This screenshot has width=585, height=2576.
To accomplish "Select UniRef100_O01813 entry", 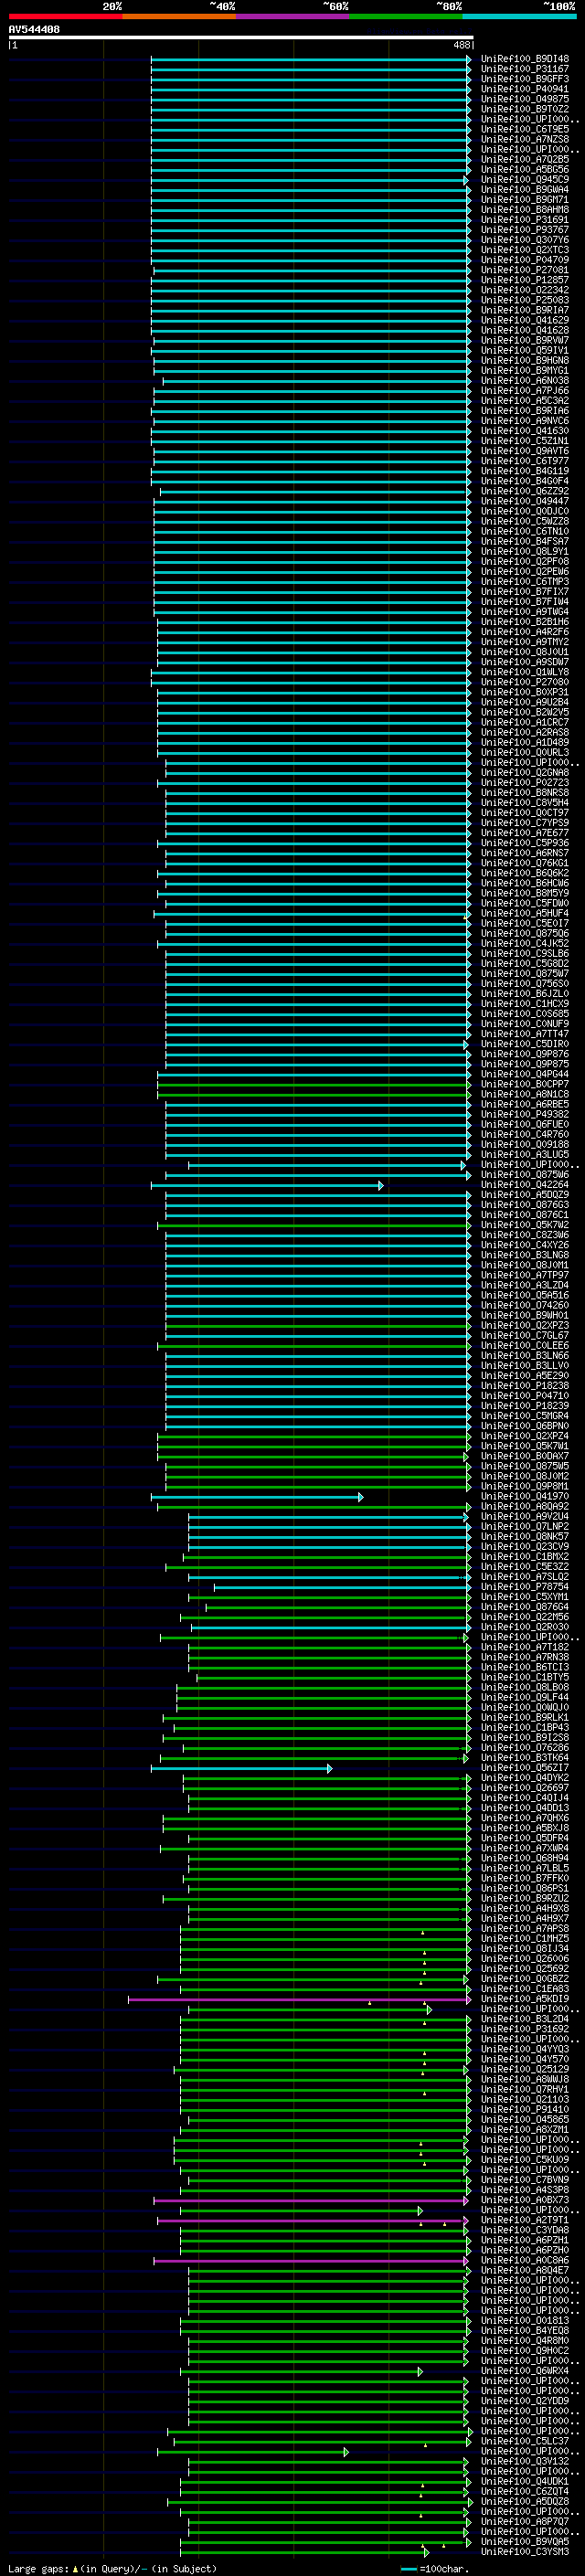I will [524, 2320].
